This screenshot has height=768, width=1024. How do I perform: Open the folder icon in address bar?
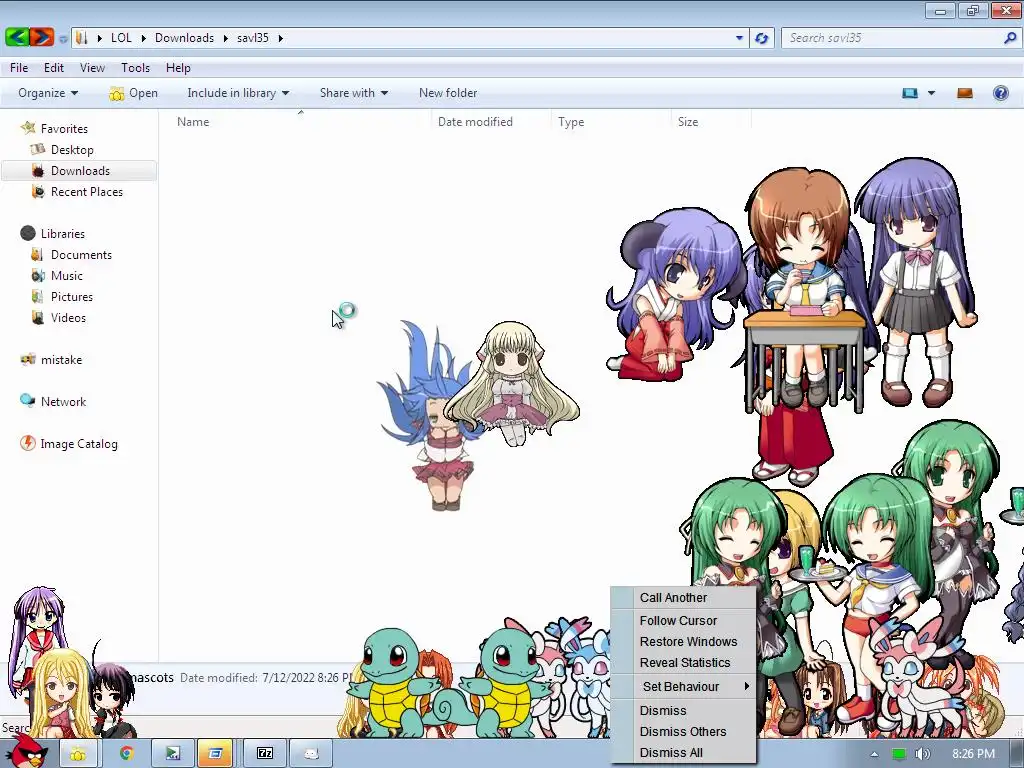82,38
